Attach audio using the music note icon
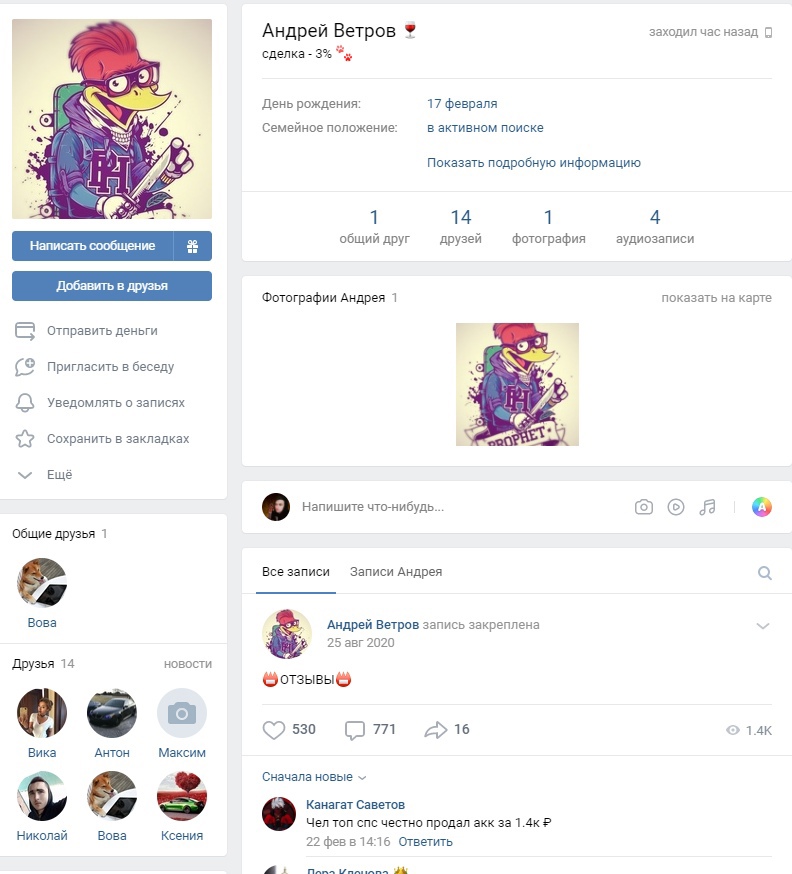Image resolution: width=792 pixels, height=874 pixels. tap(707, 507)
